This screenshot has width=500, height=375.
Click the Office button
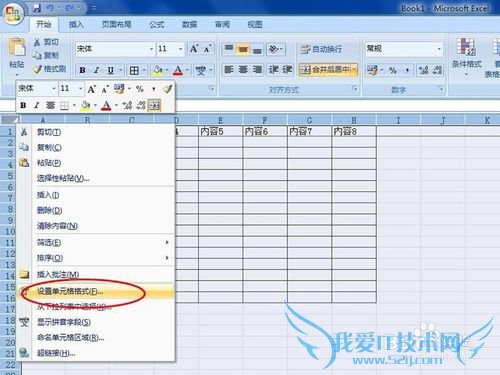[13, 14]
